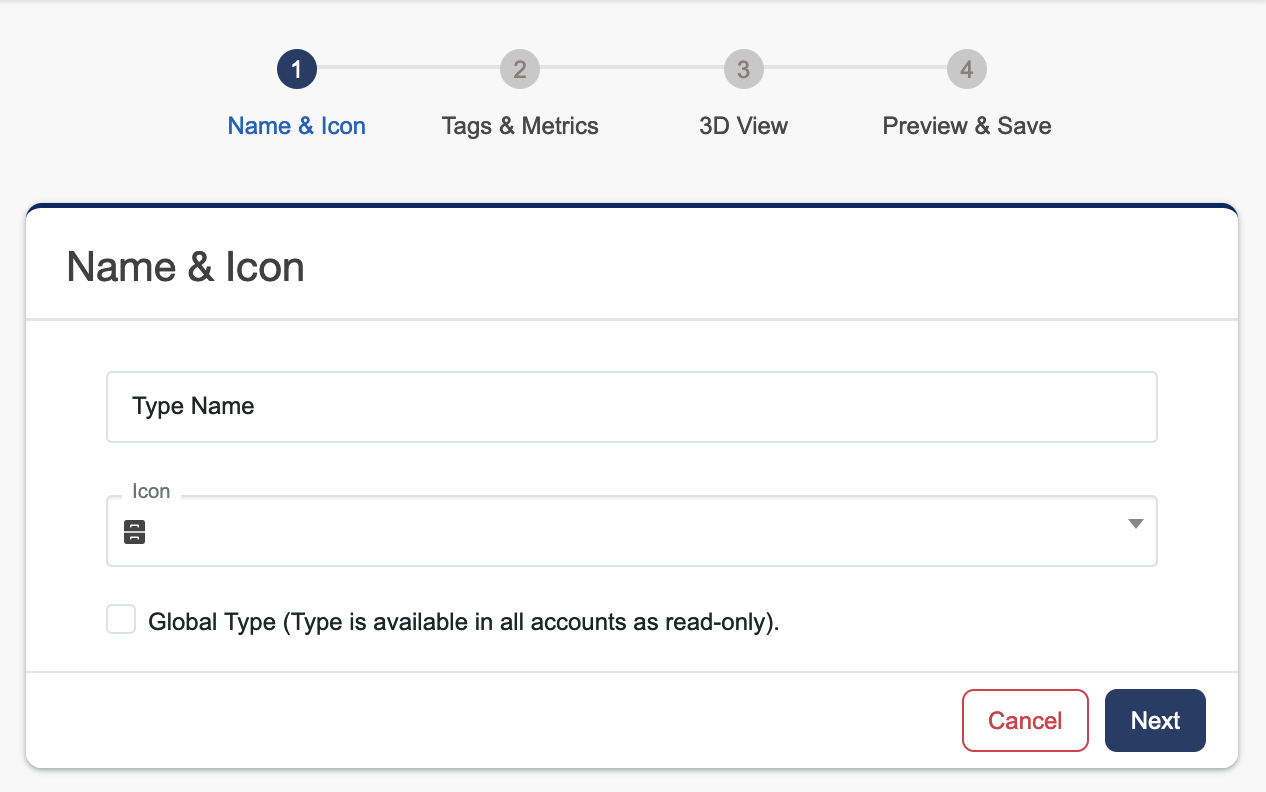Click the step 1 circle in stepper
The height and width of the screenshot is (792, 1266).
pos(297,70)
